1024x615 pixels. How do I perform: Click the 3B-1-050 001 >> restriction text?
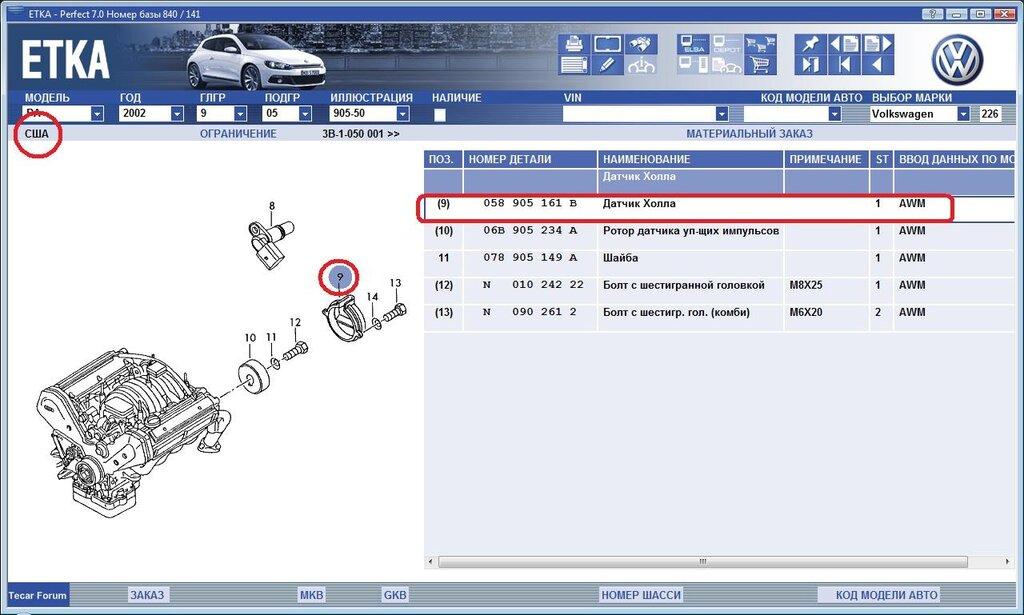(360, 134)
